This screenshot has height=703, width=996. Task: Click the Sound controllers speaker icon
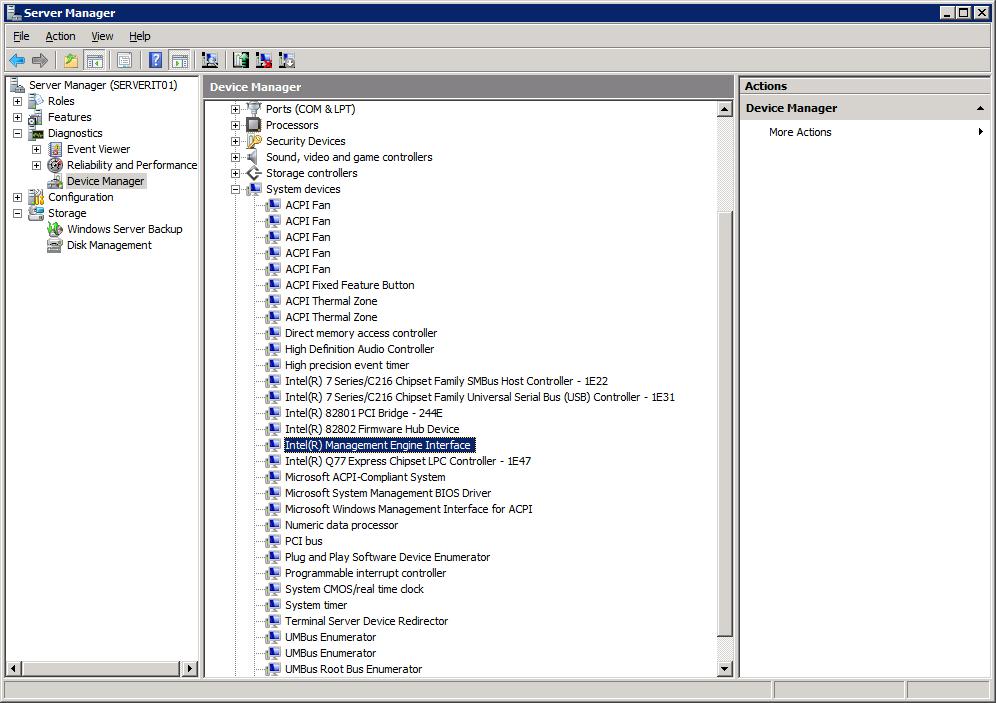254,157
